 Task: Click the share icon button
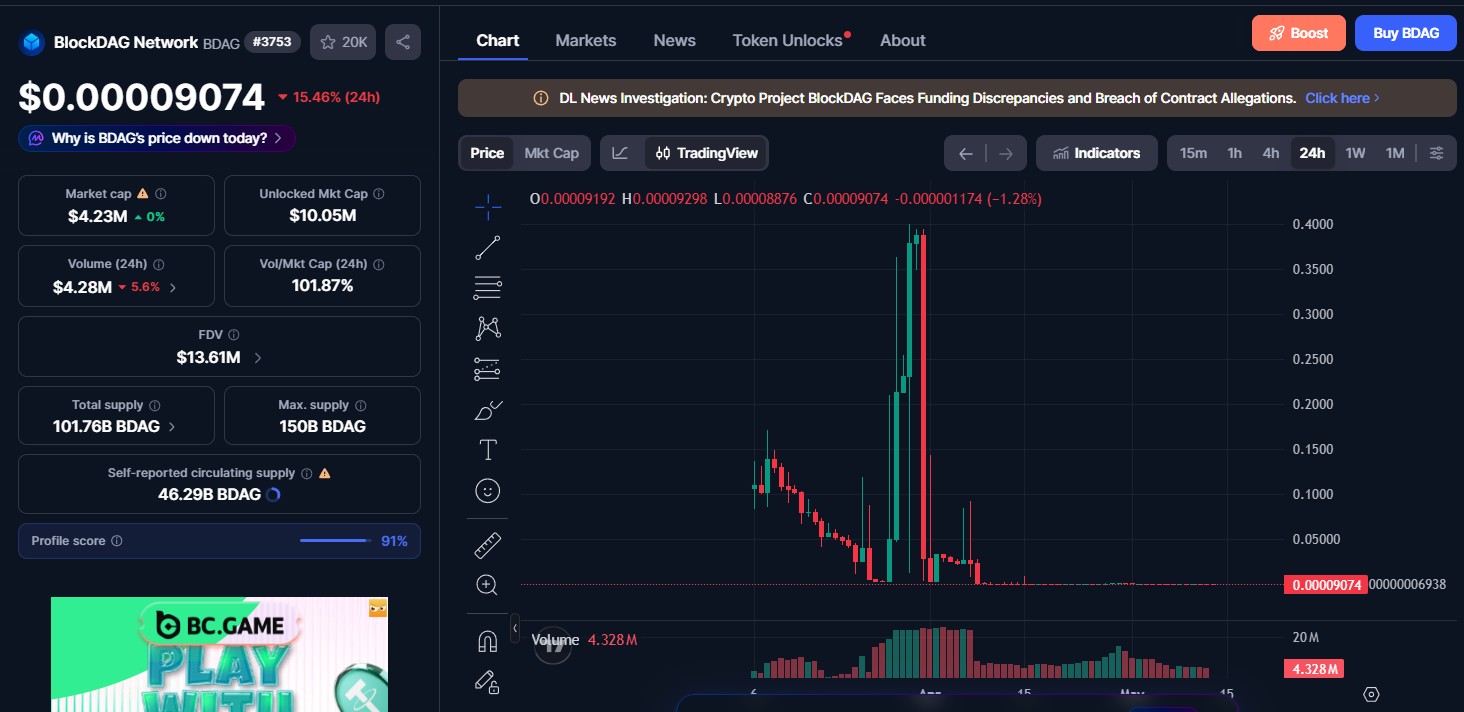point(403,42)
